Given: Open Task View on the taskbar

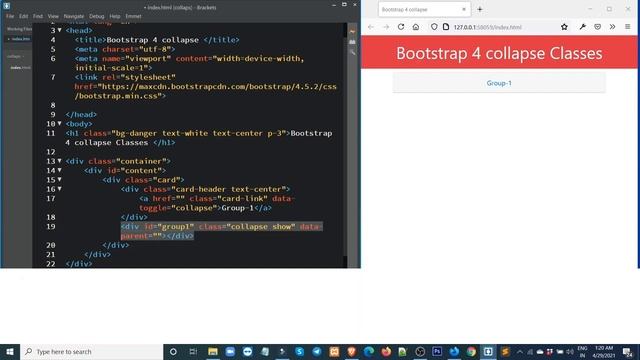Looking at the screenshot, I should [193, 351].
